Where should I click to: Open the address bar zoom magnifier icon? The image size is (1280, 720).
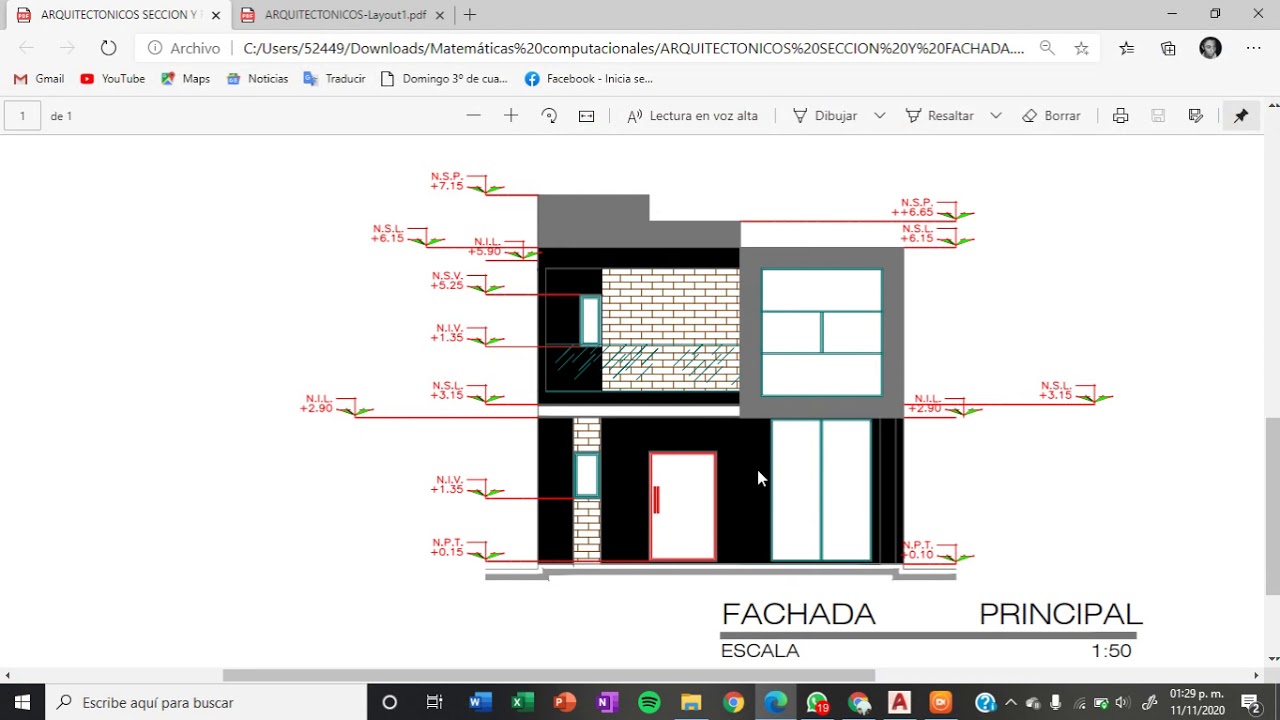tap(1047, 48)
